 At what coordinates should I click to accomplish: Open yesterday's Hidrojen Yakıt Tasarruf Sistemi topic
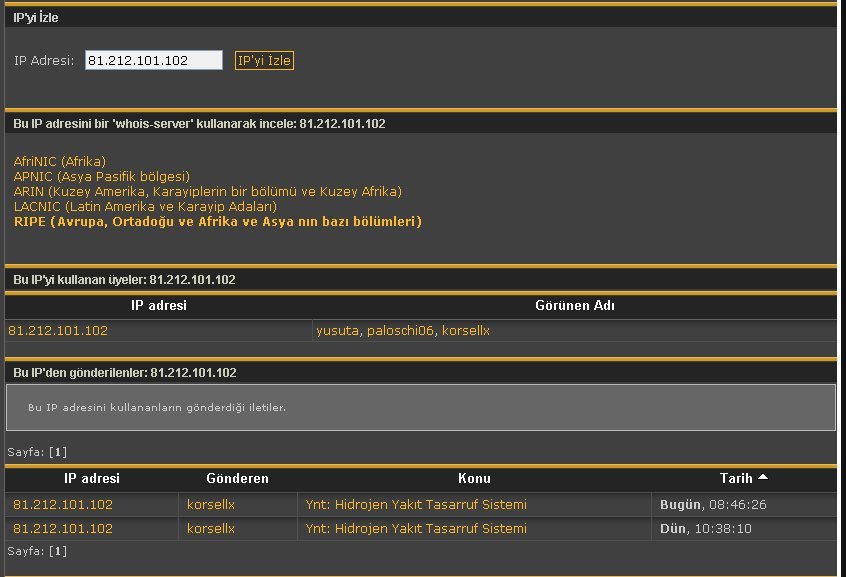(416, 529)
